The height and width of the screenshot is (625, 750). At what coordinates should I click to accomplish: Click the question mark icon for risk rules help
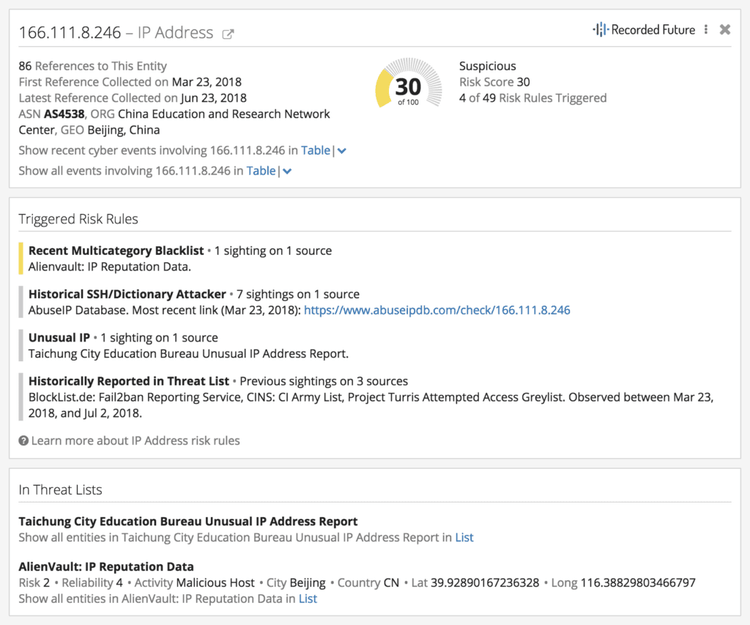point(24,441)
